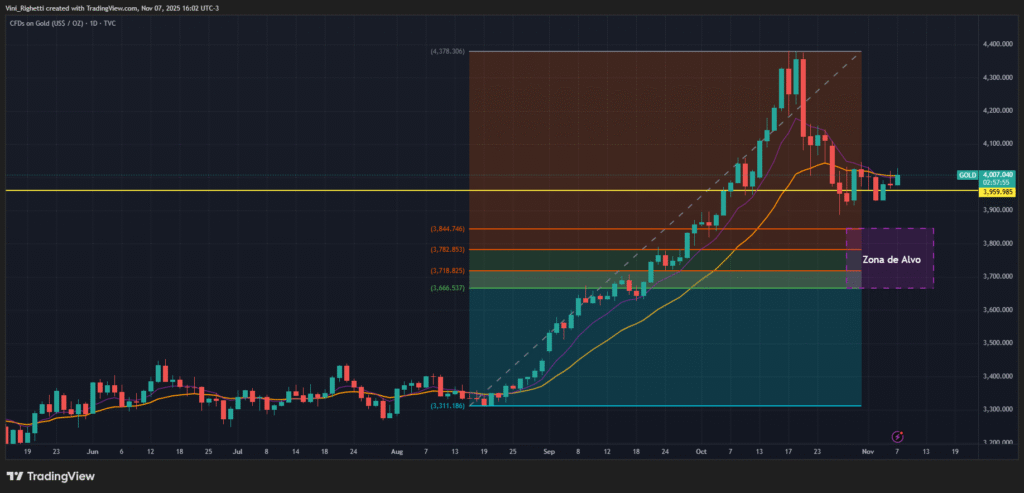Click the 4,200.000 price scale value
1024x493 pixels.
point(999,110)
